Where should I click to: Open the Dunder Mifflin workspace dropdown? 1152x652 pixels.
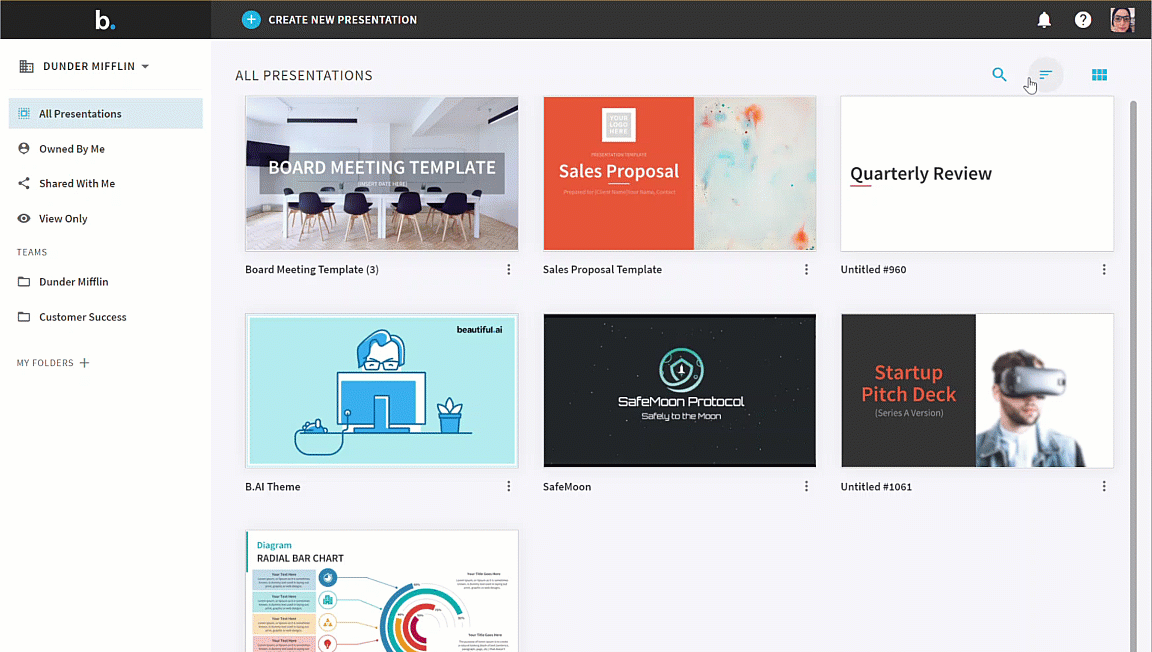(x=96, y=66)
